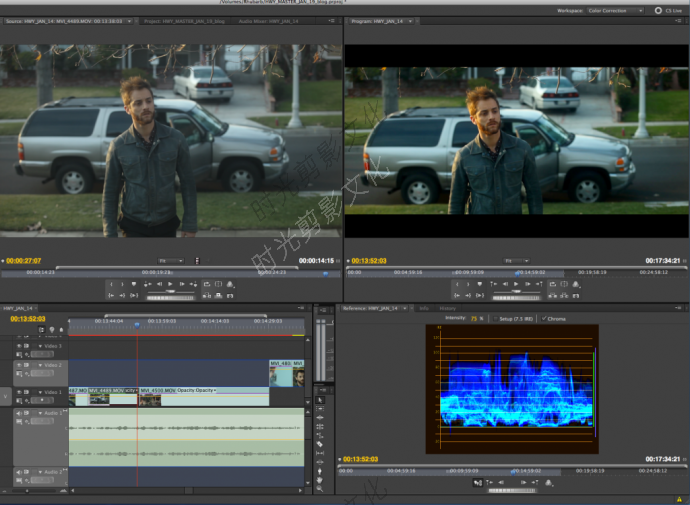The width and height of the screenshot is (690, 505).
Task: Collapse the Video 1 track
Action: 40,392
